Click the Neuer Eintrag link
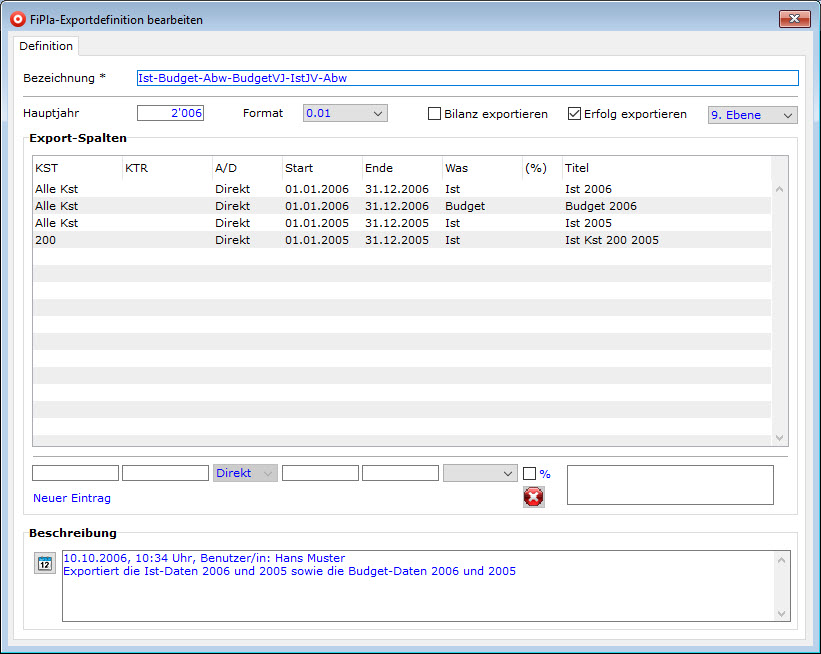Viewport: 821px width, 654px height. pyautogui.click(x=72, y=498)
